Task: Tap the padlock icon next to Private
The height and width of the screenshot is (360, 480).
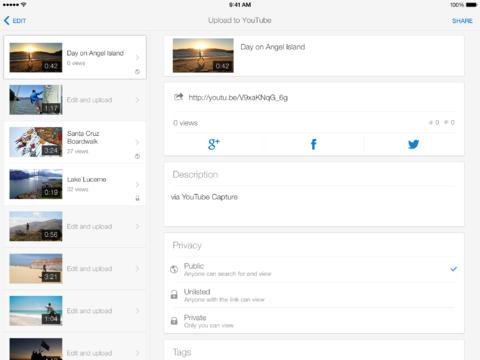Action: coord(174,321)
